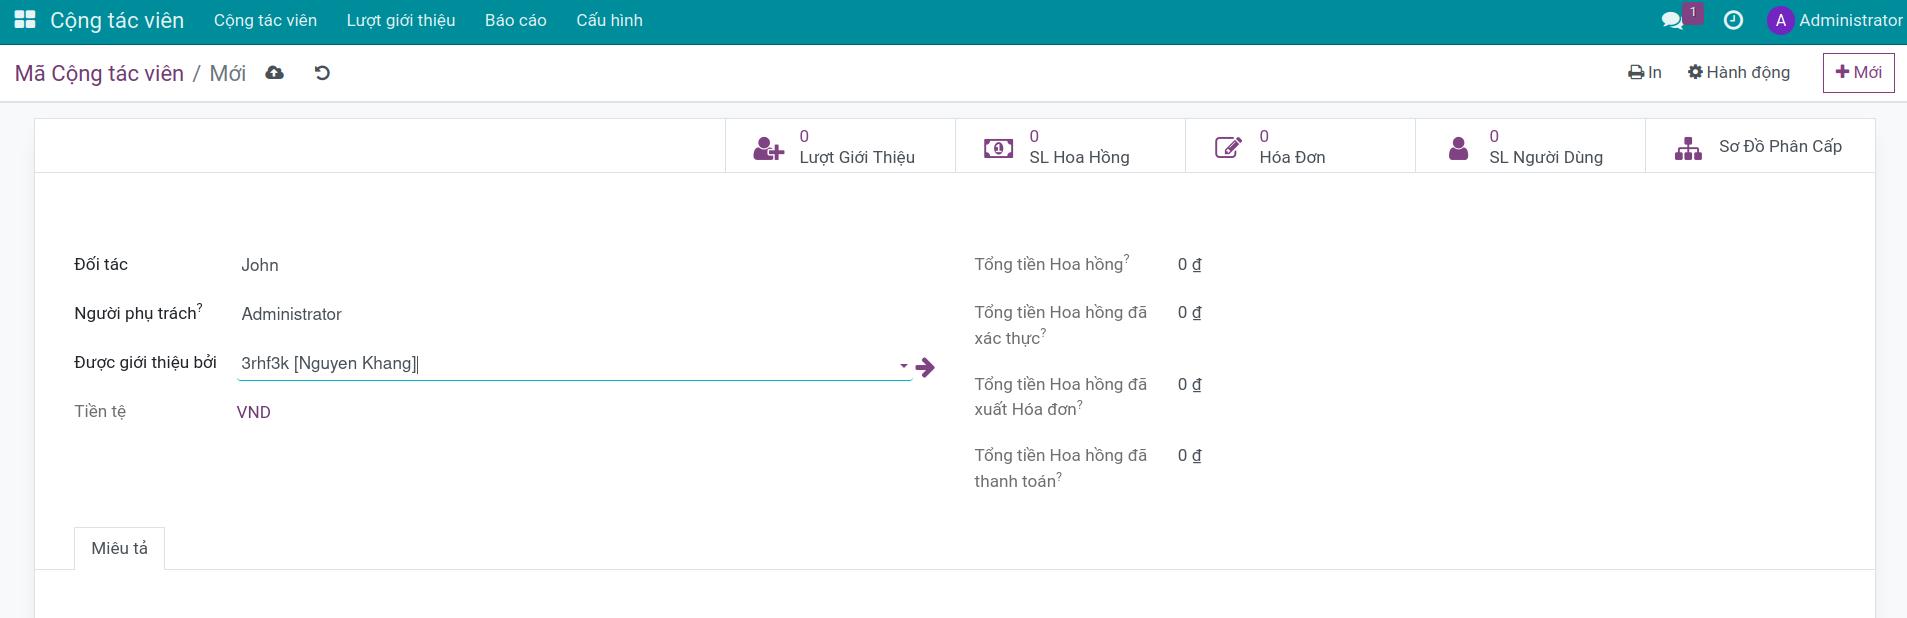The image size is (1907, 618).
Task: Show help tooltip for Tổng tiền Hoa hồng
Action: point(1127,259)
